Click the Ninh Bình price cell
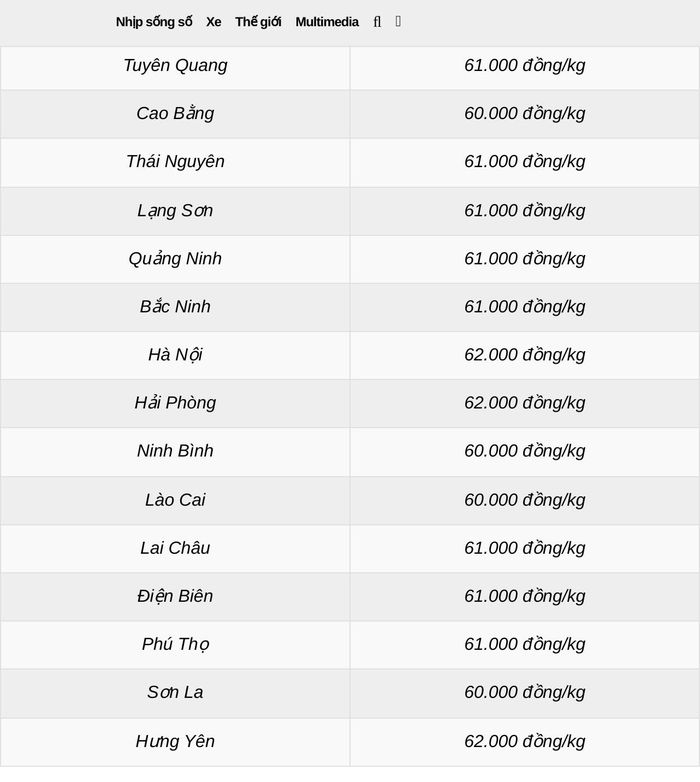Image resolution: width=700 pixels, height=782 pixels. tap(525, 451)
